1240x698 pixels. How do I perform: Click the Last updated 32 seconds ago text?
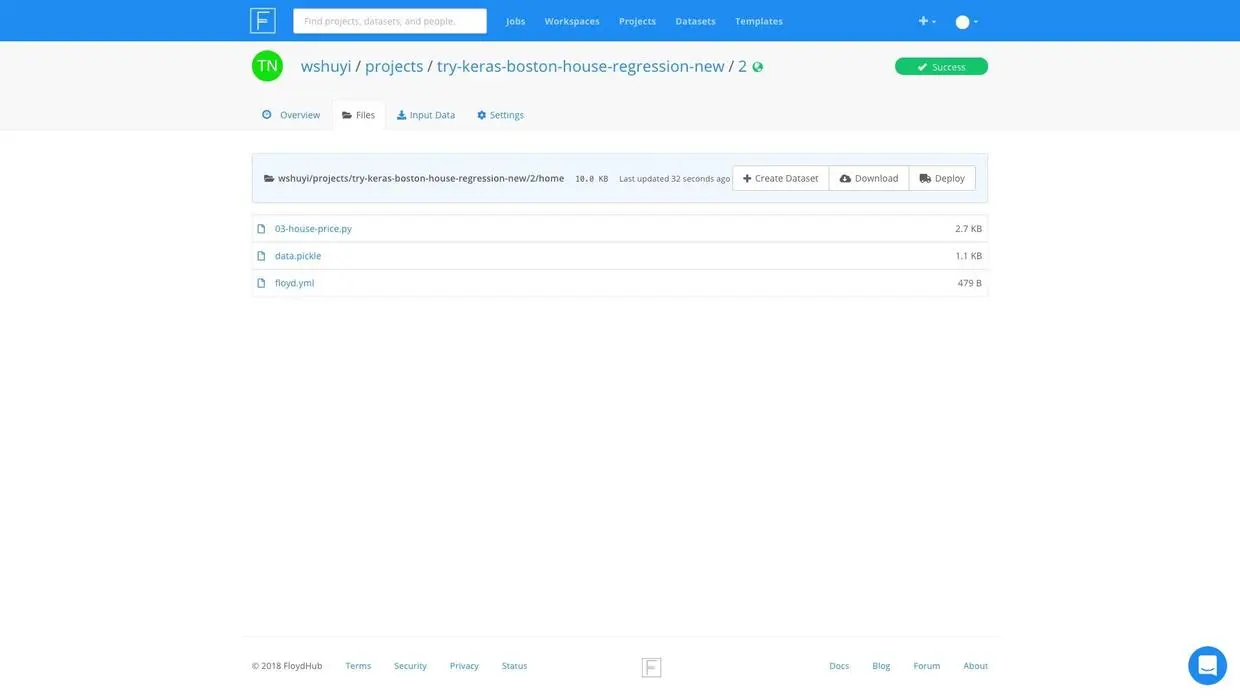674,179
